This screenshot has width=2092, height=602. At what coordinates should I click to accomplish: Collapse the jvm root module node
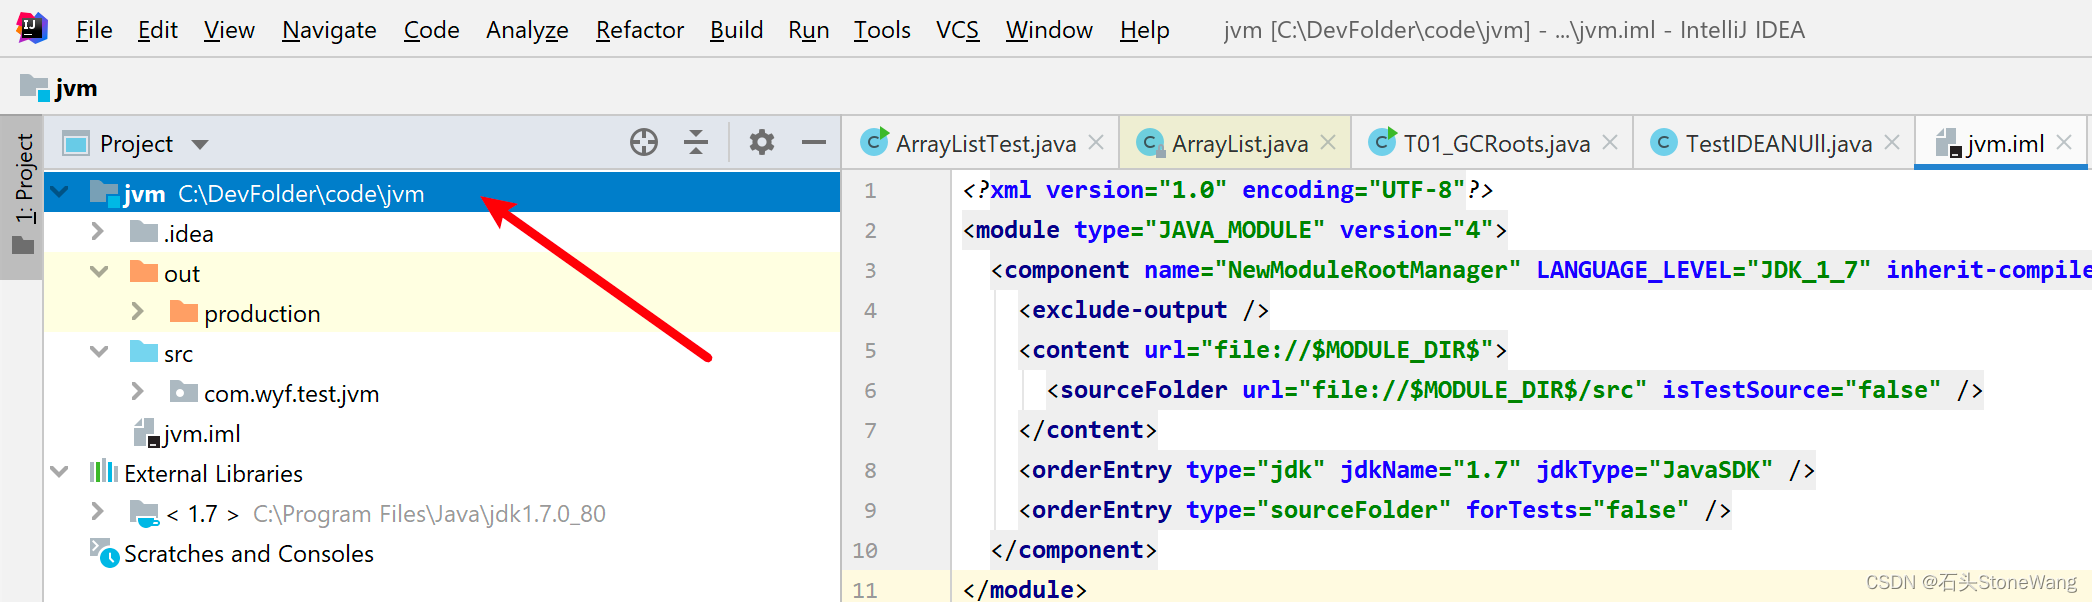[x=60, y=192]
